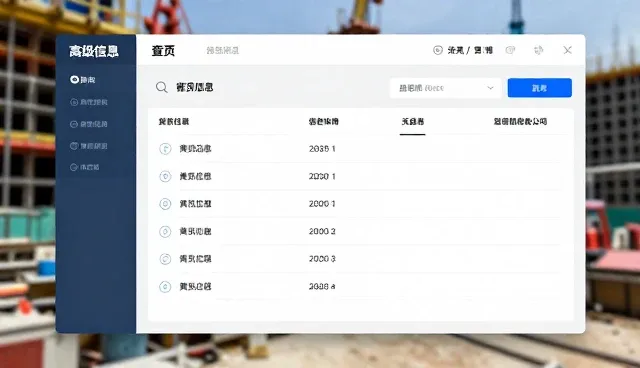This screenshot has height=368, width=640.
Task: Click the name text in the 2000 2 row
Action: point(196,231)
